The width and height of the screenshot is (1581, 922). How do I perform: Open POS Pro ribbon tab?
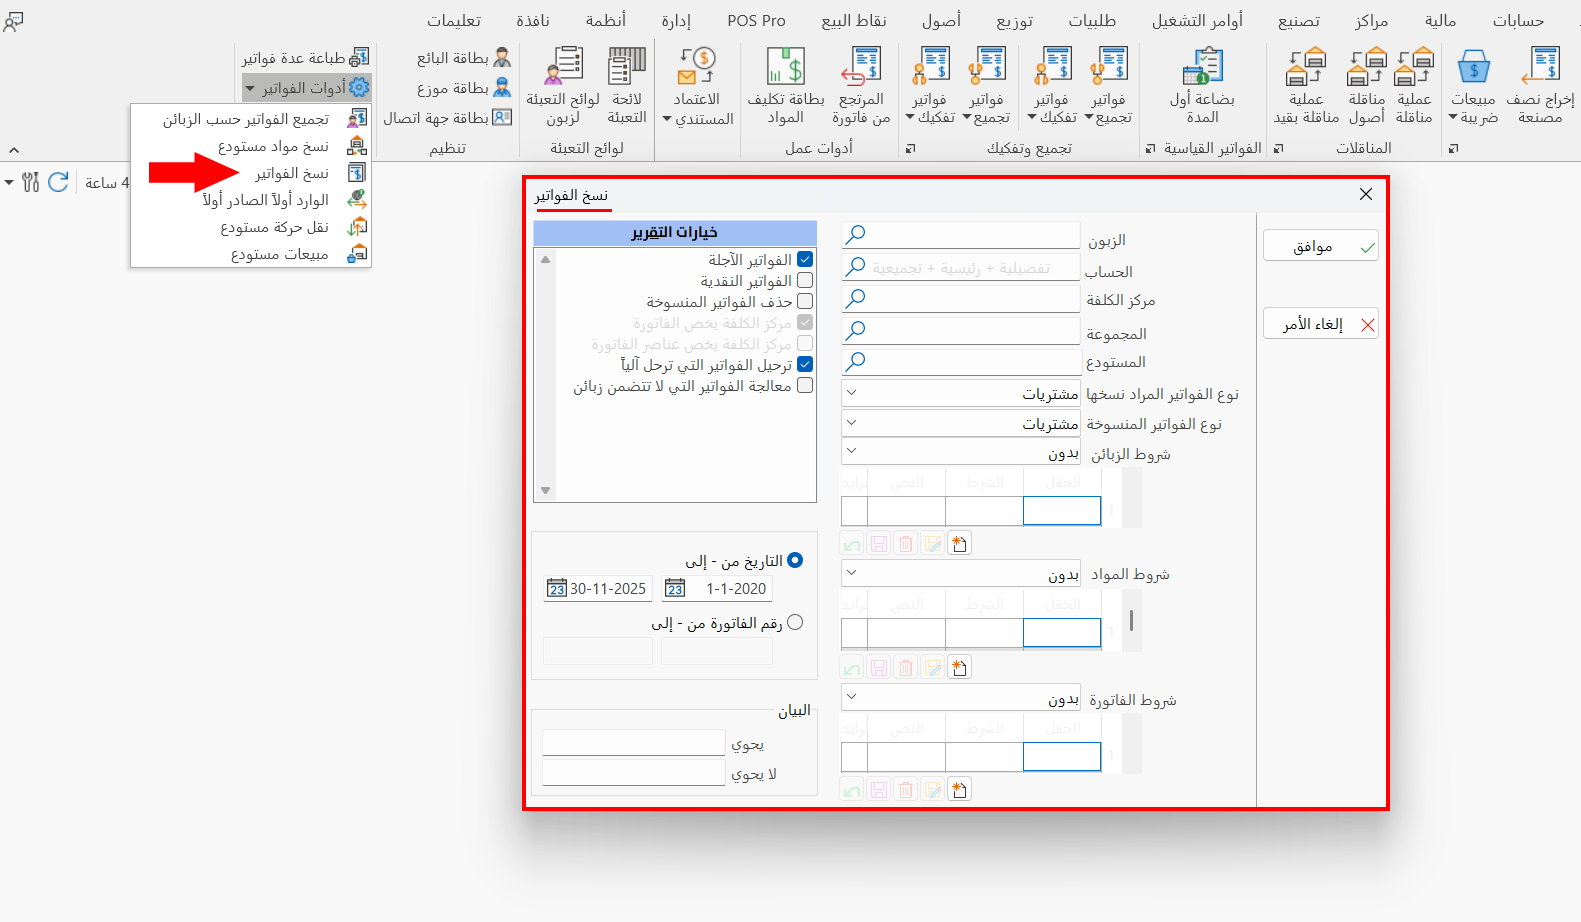(x=757, y=20)
